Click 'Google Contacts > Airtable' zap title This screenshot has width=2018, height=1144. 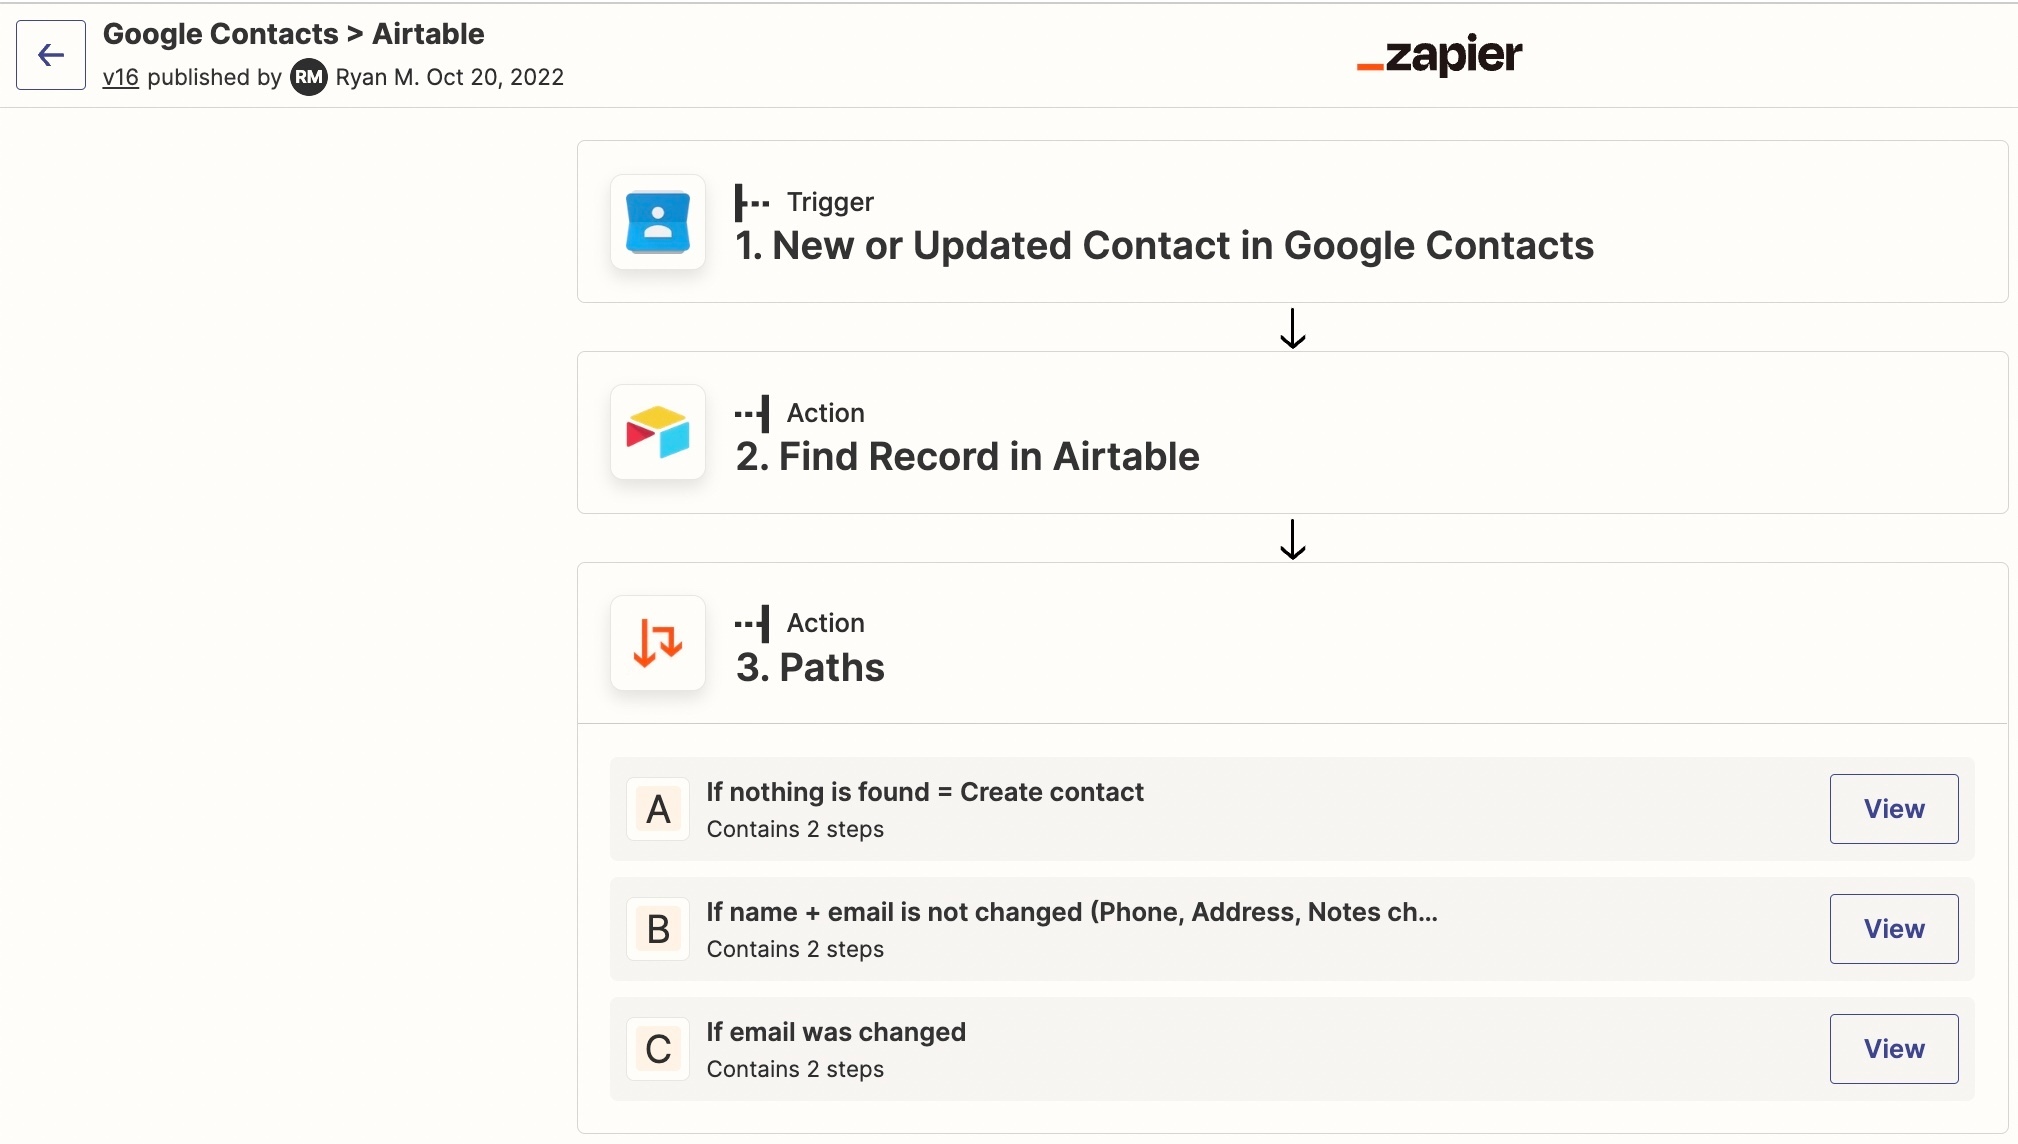click(294, 34)
